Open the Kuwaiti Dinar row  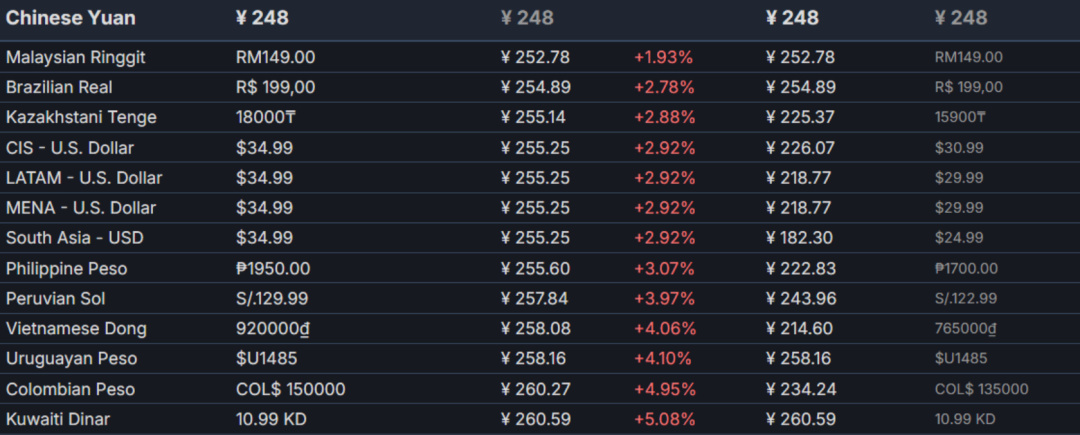(58, 419)
